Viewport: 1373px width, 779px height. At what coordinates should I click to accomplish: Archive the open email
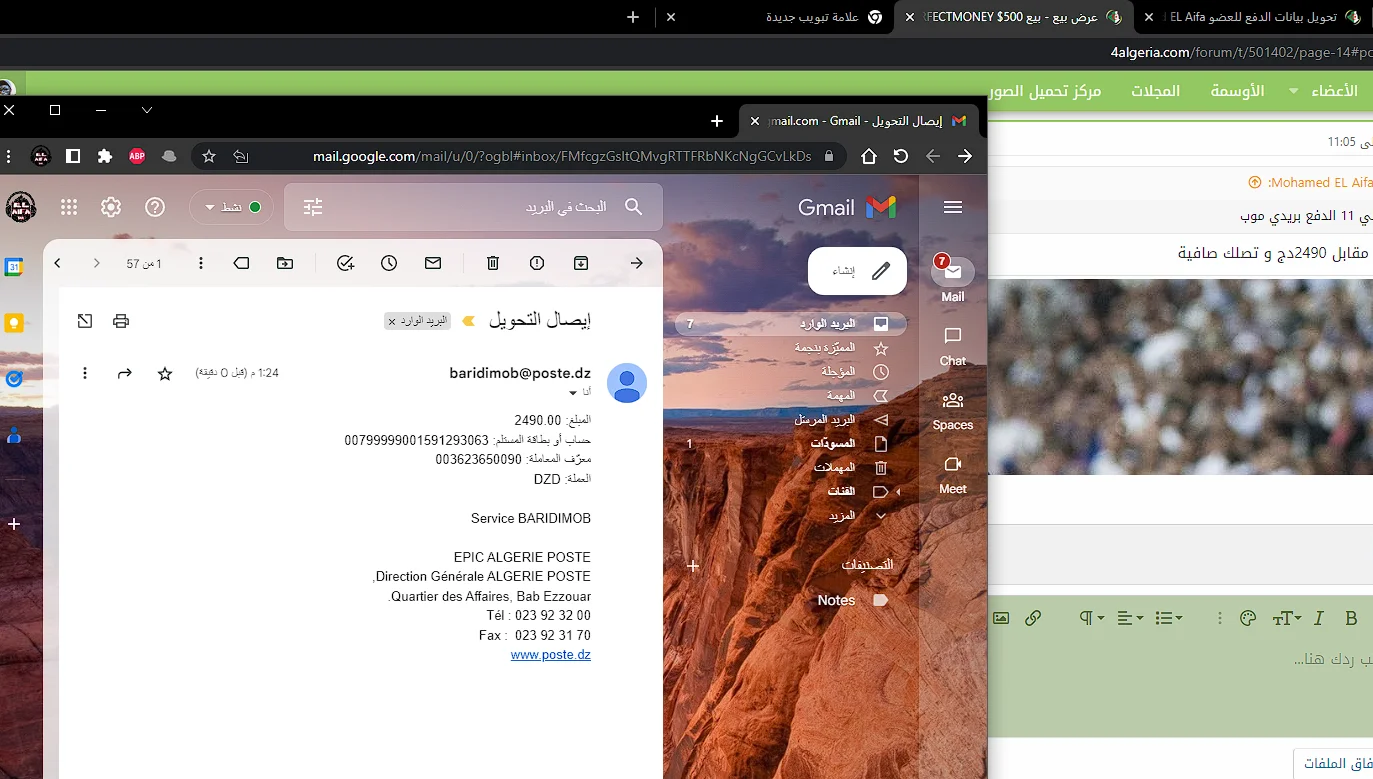pos(581,263)
